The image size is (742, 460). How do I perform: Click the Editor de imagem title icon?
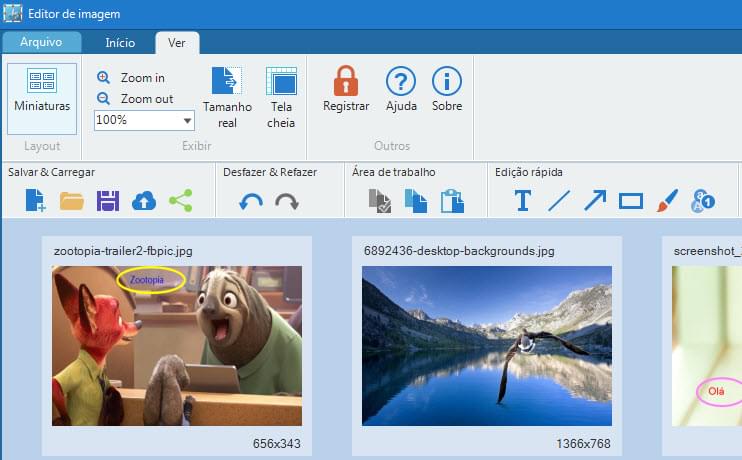[x=12, y=13]
